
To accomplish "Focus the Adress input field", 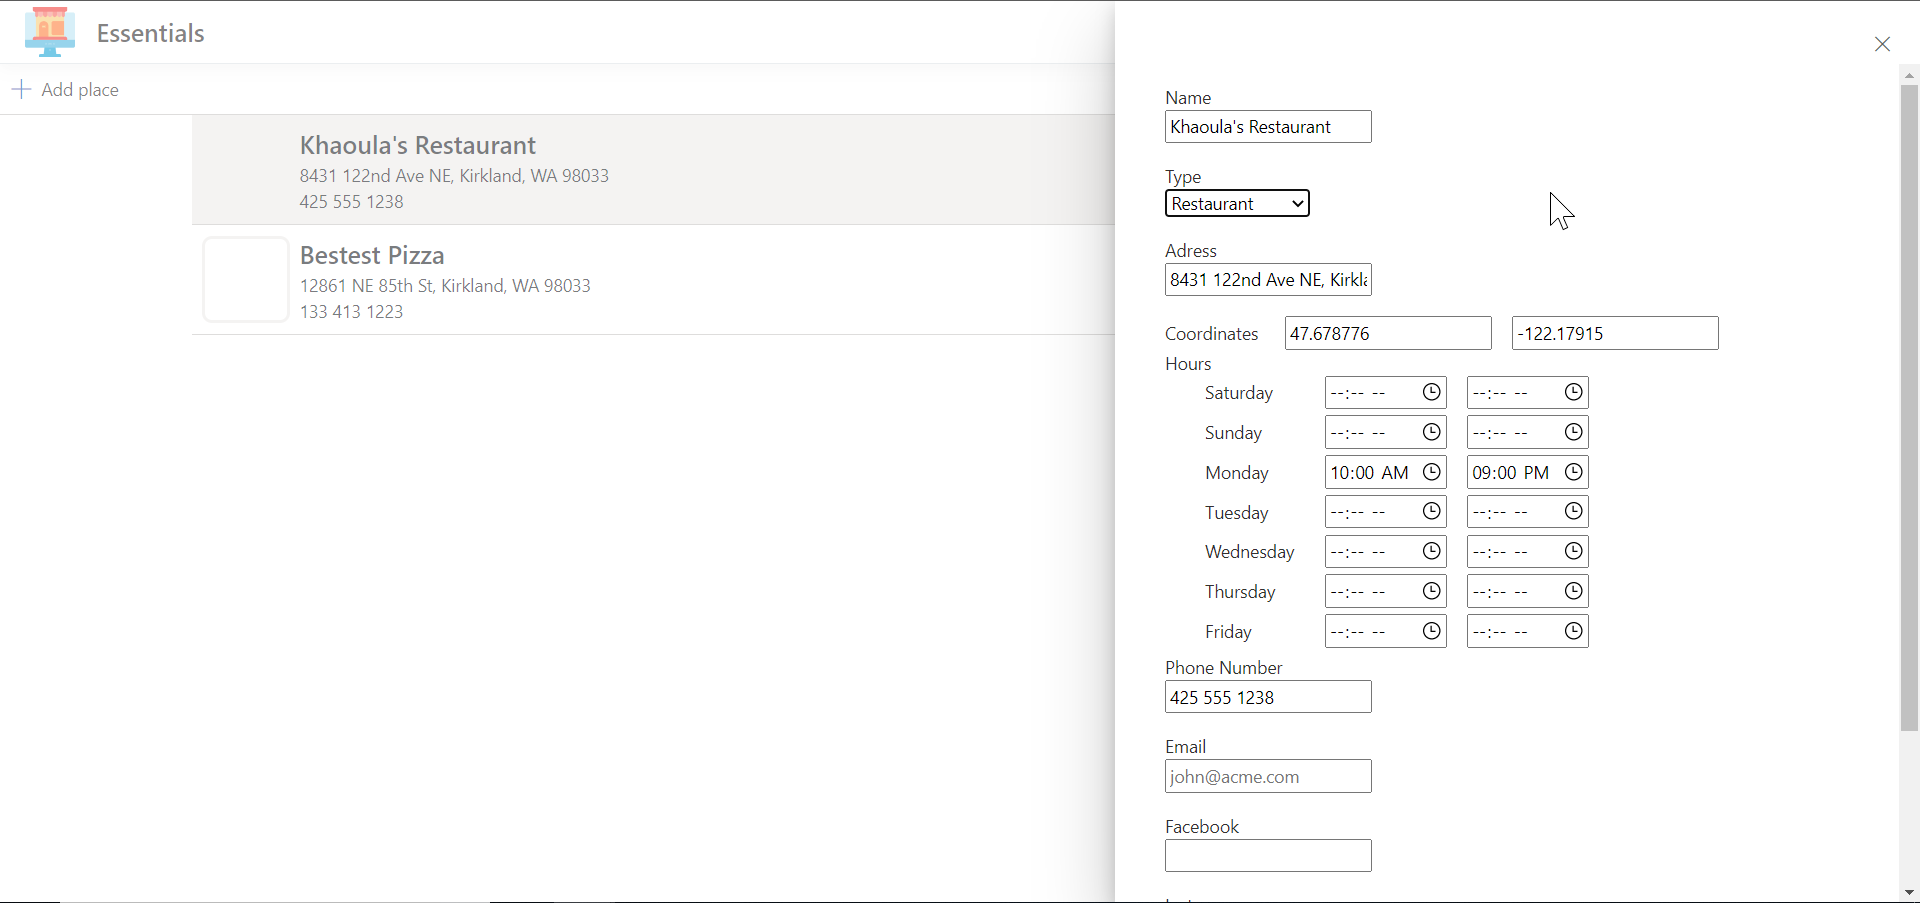I will click(1268, 280).
